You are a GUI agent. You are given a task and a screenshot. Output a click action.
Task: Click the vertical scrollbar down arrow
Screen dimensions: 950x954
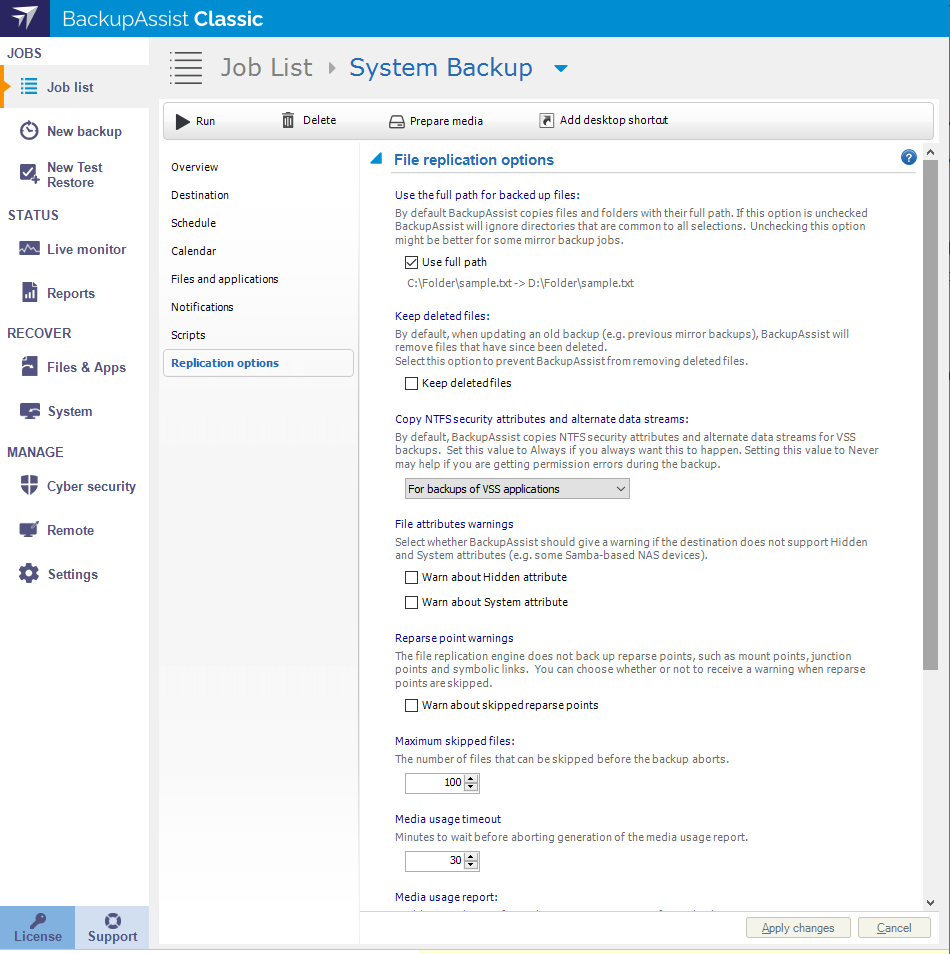coord(930,901)
